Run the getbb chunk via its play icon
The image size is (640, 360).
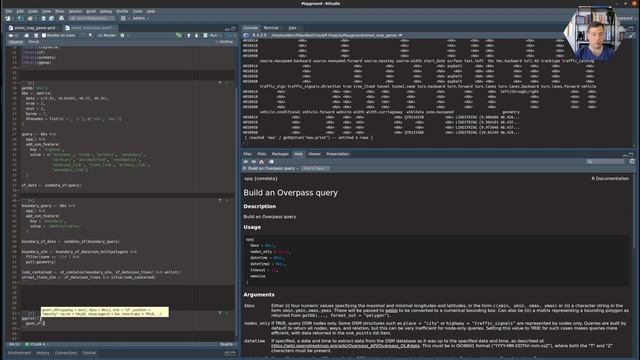227,83
